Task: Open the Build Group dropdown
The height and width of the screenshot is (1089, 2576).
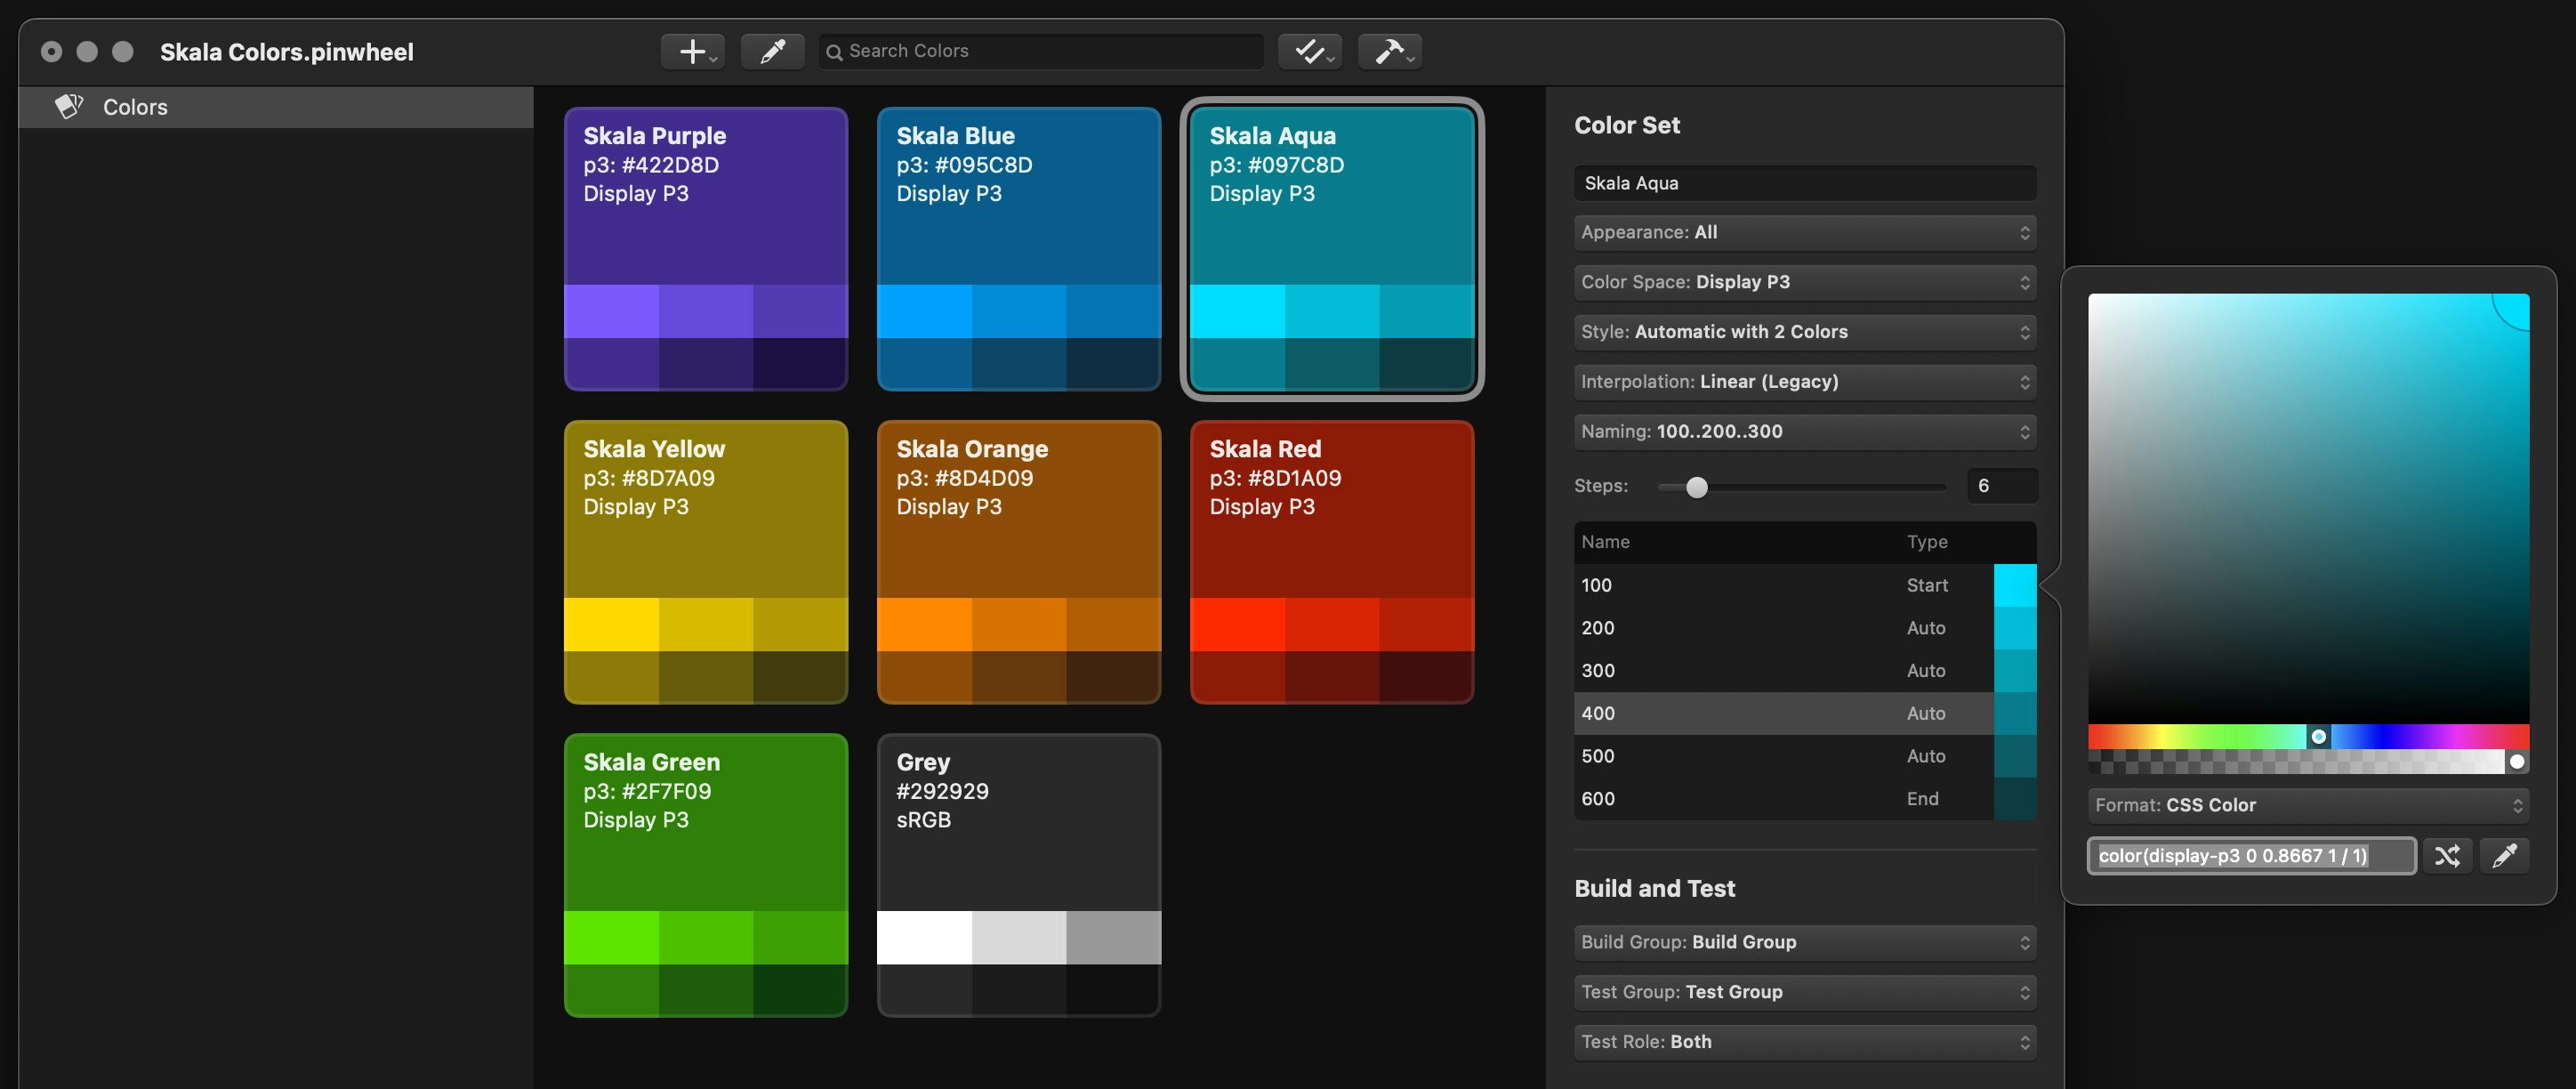Action: click(x=1805, y=943)
